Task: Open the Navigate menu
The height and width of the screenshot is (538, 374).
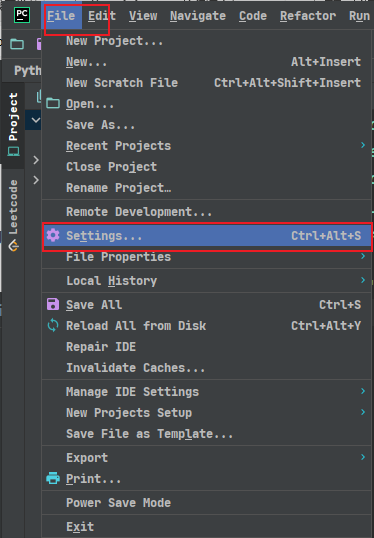Action: point(198,16)
